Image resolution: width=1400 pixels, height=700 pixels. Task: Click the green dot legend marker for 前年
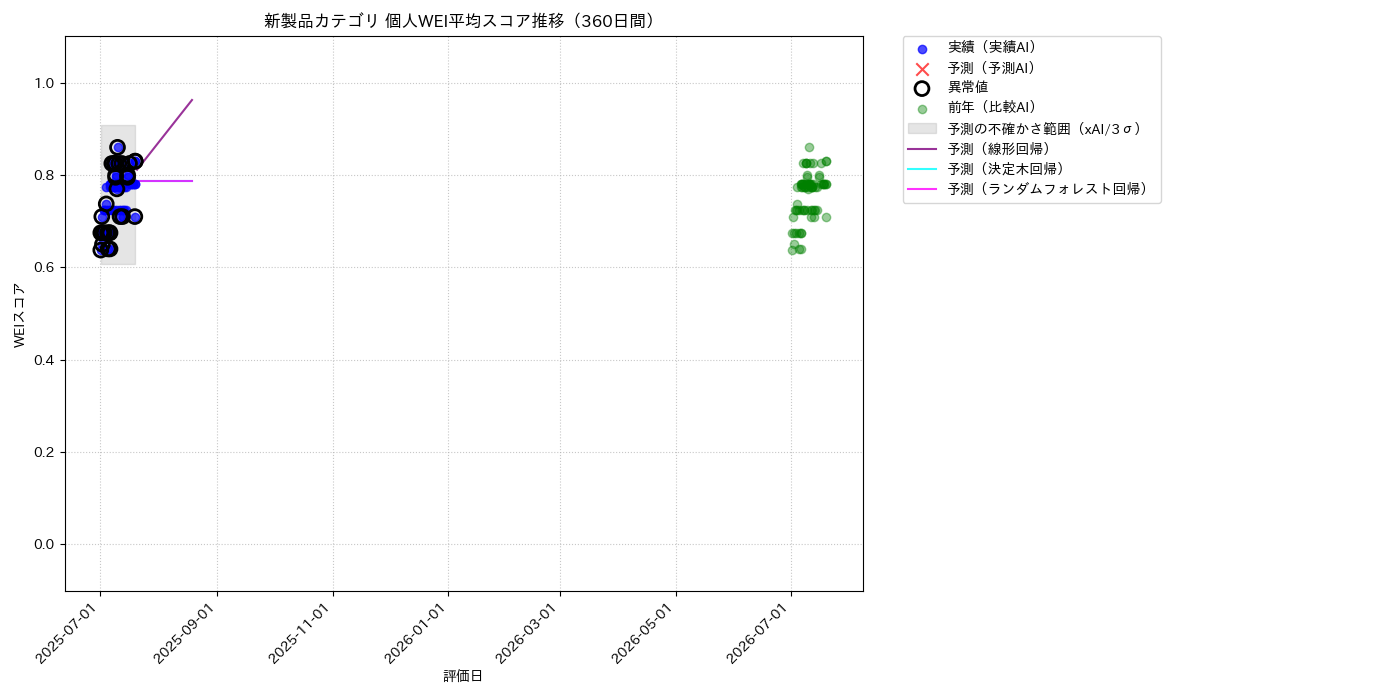(922, 109)
